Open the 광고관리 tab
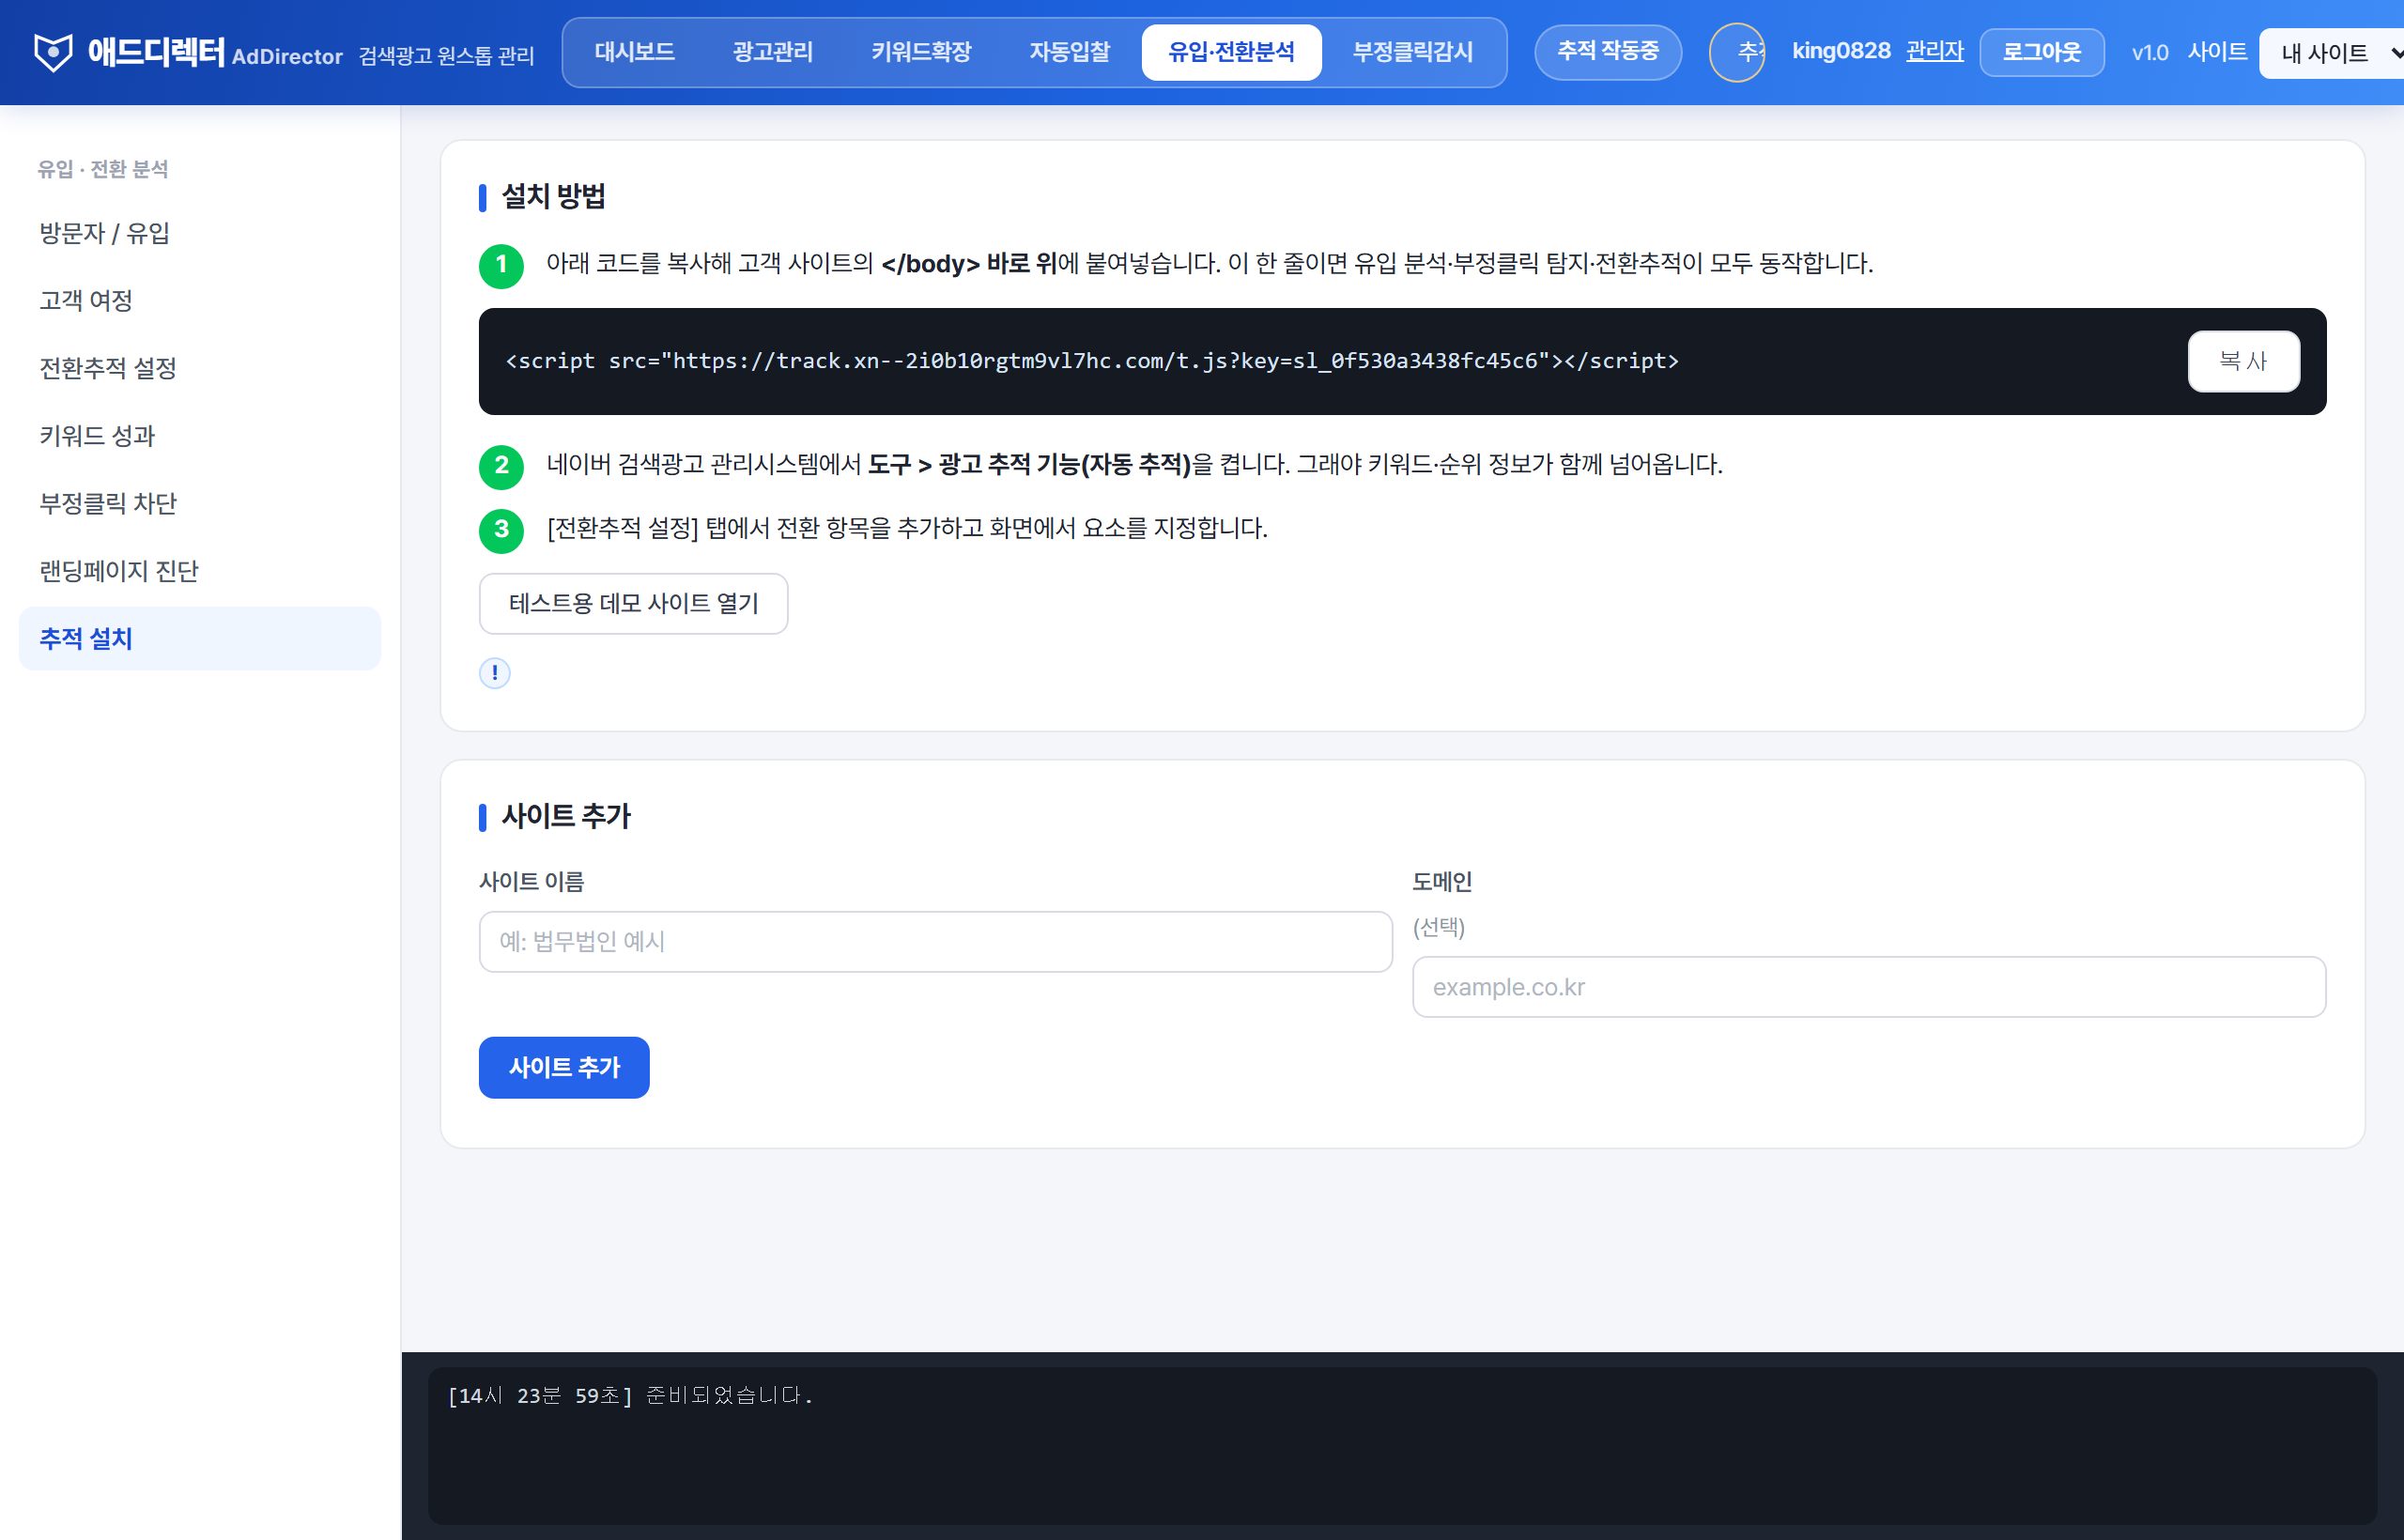 click(x=773, y=52)
